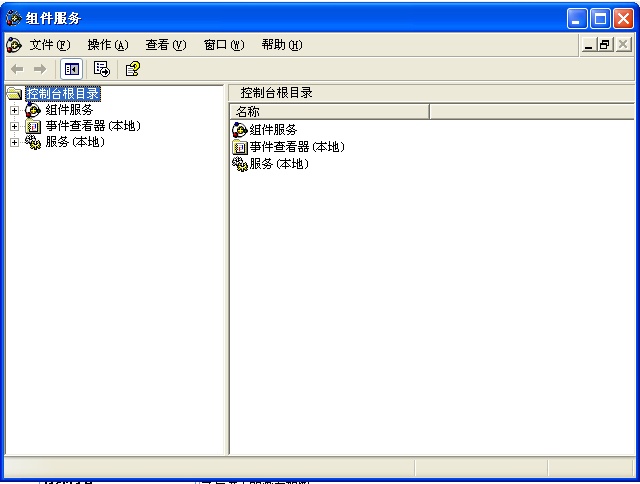Expand the 组件服务 tree node
The image size is (640, 484).
coord(14,110)
